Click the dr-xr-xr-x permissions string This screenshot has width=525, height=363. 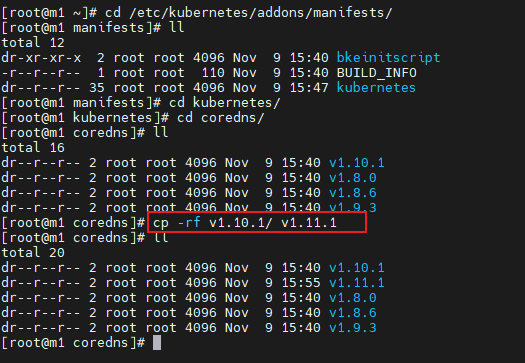(41, 58)
